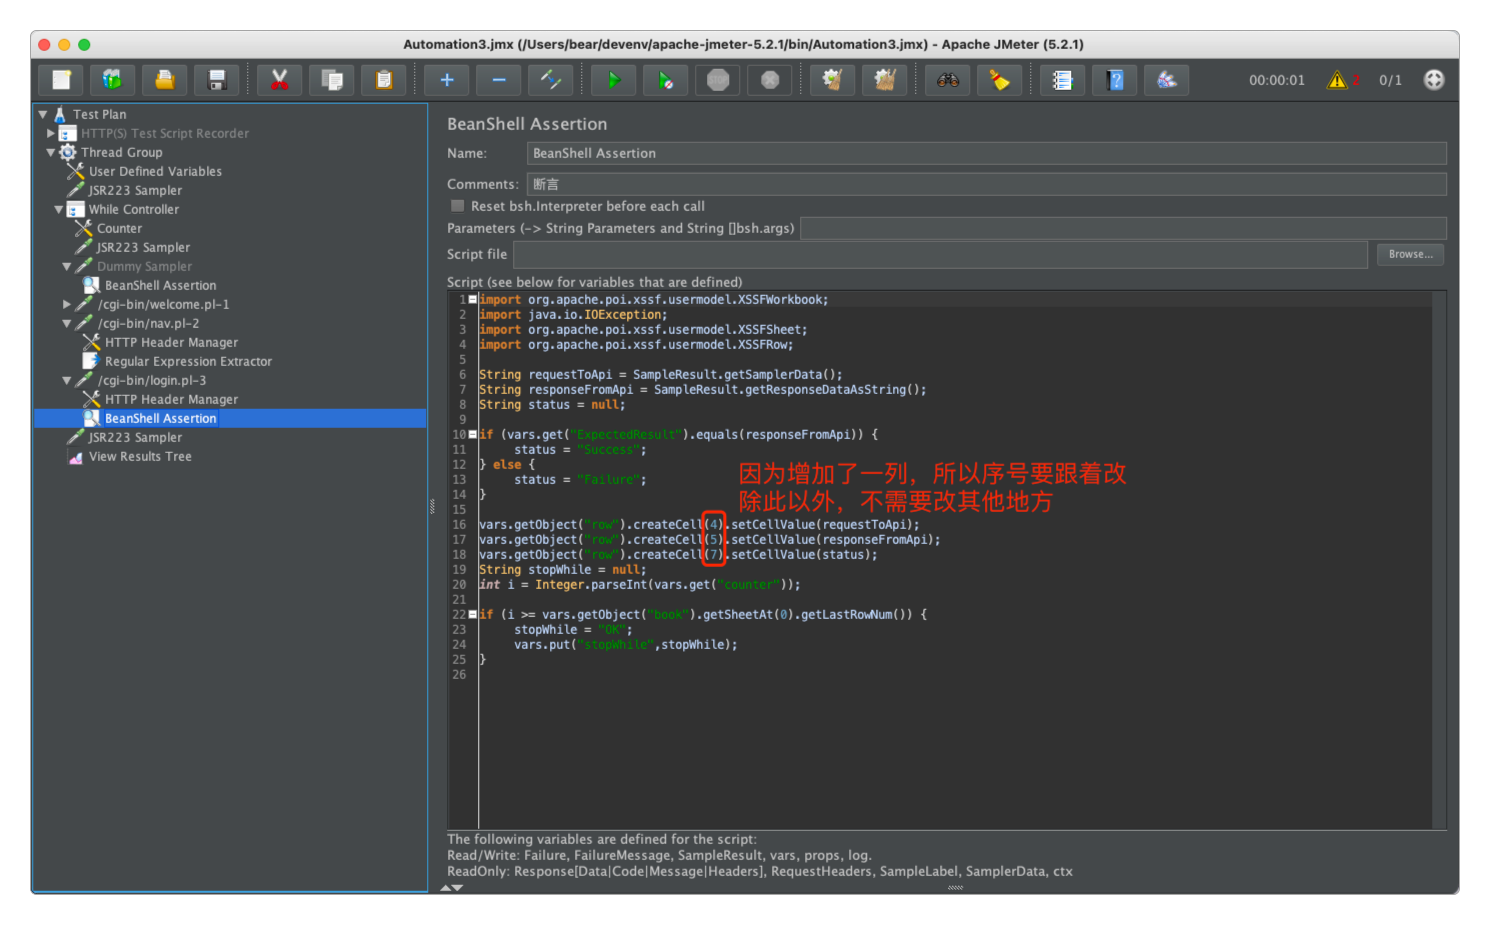1490x925 pixels.
Task: Select User Defined Variables in tree
Action: coord(155,171)
